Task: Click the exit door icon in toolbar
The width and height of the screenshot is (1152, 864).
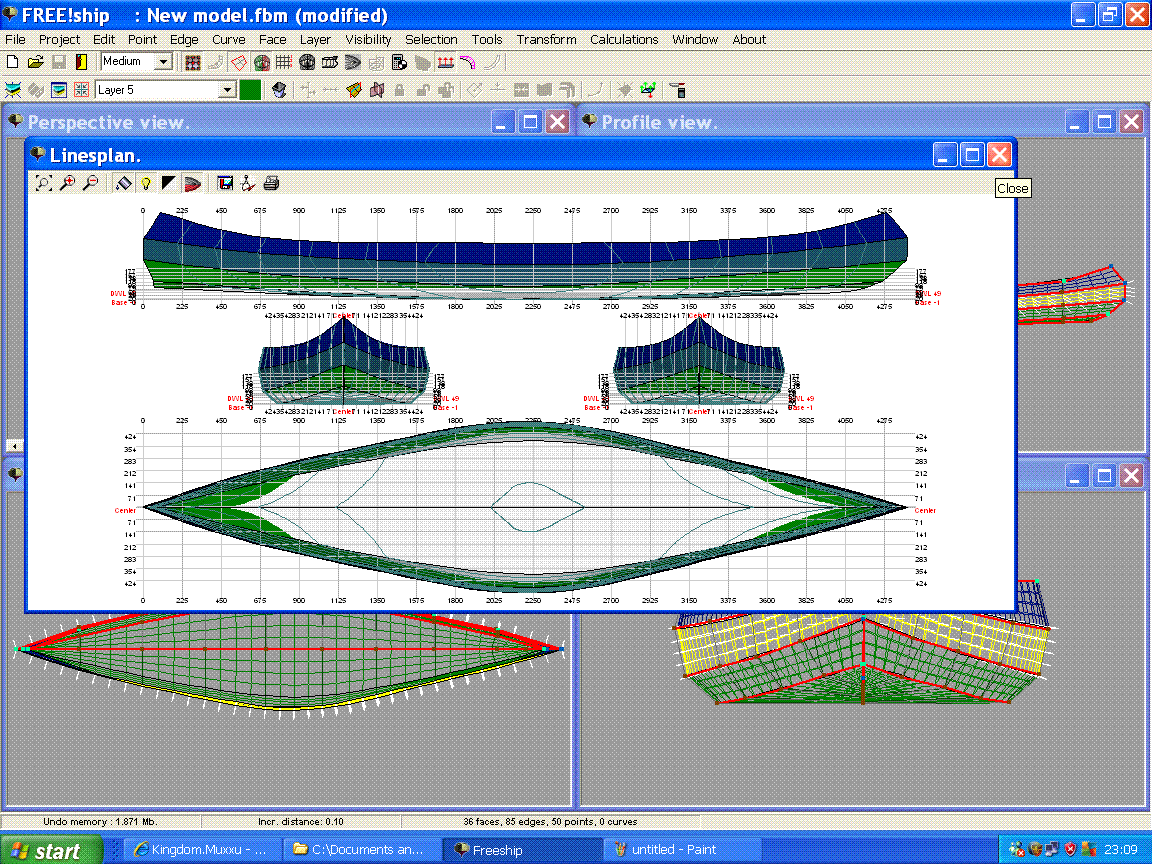Action: [x=81, y=62]
